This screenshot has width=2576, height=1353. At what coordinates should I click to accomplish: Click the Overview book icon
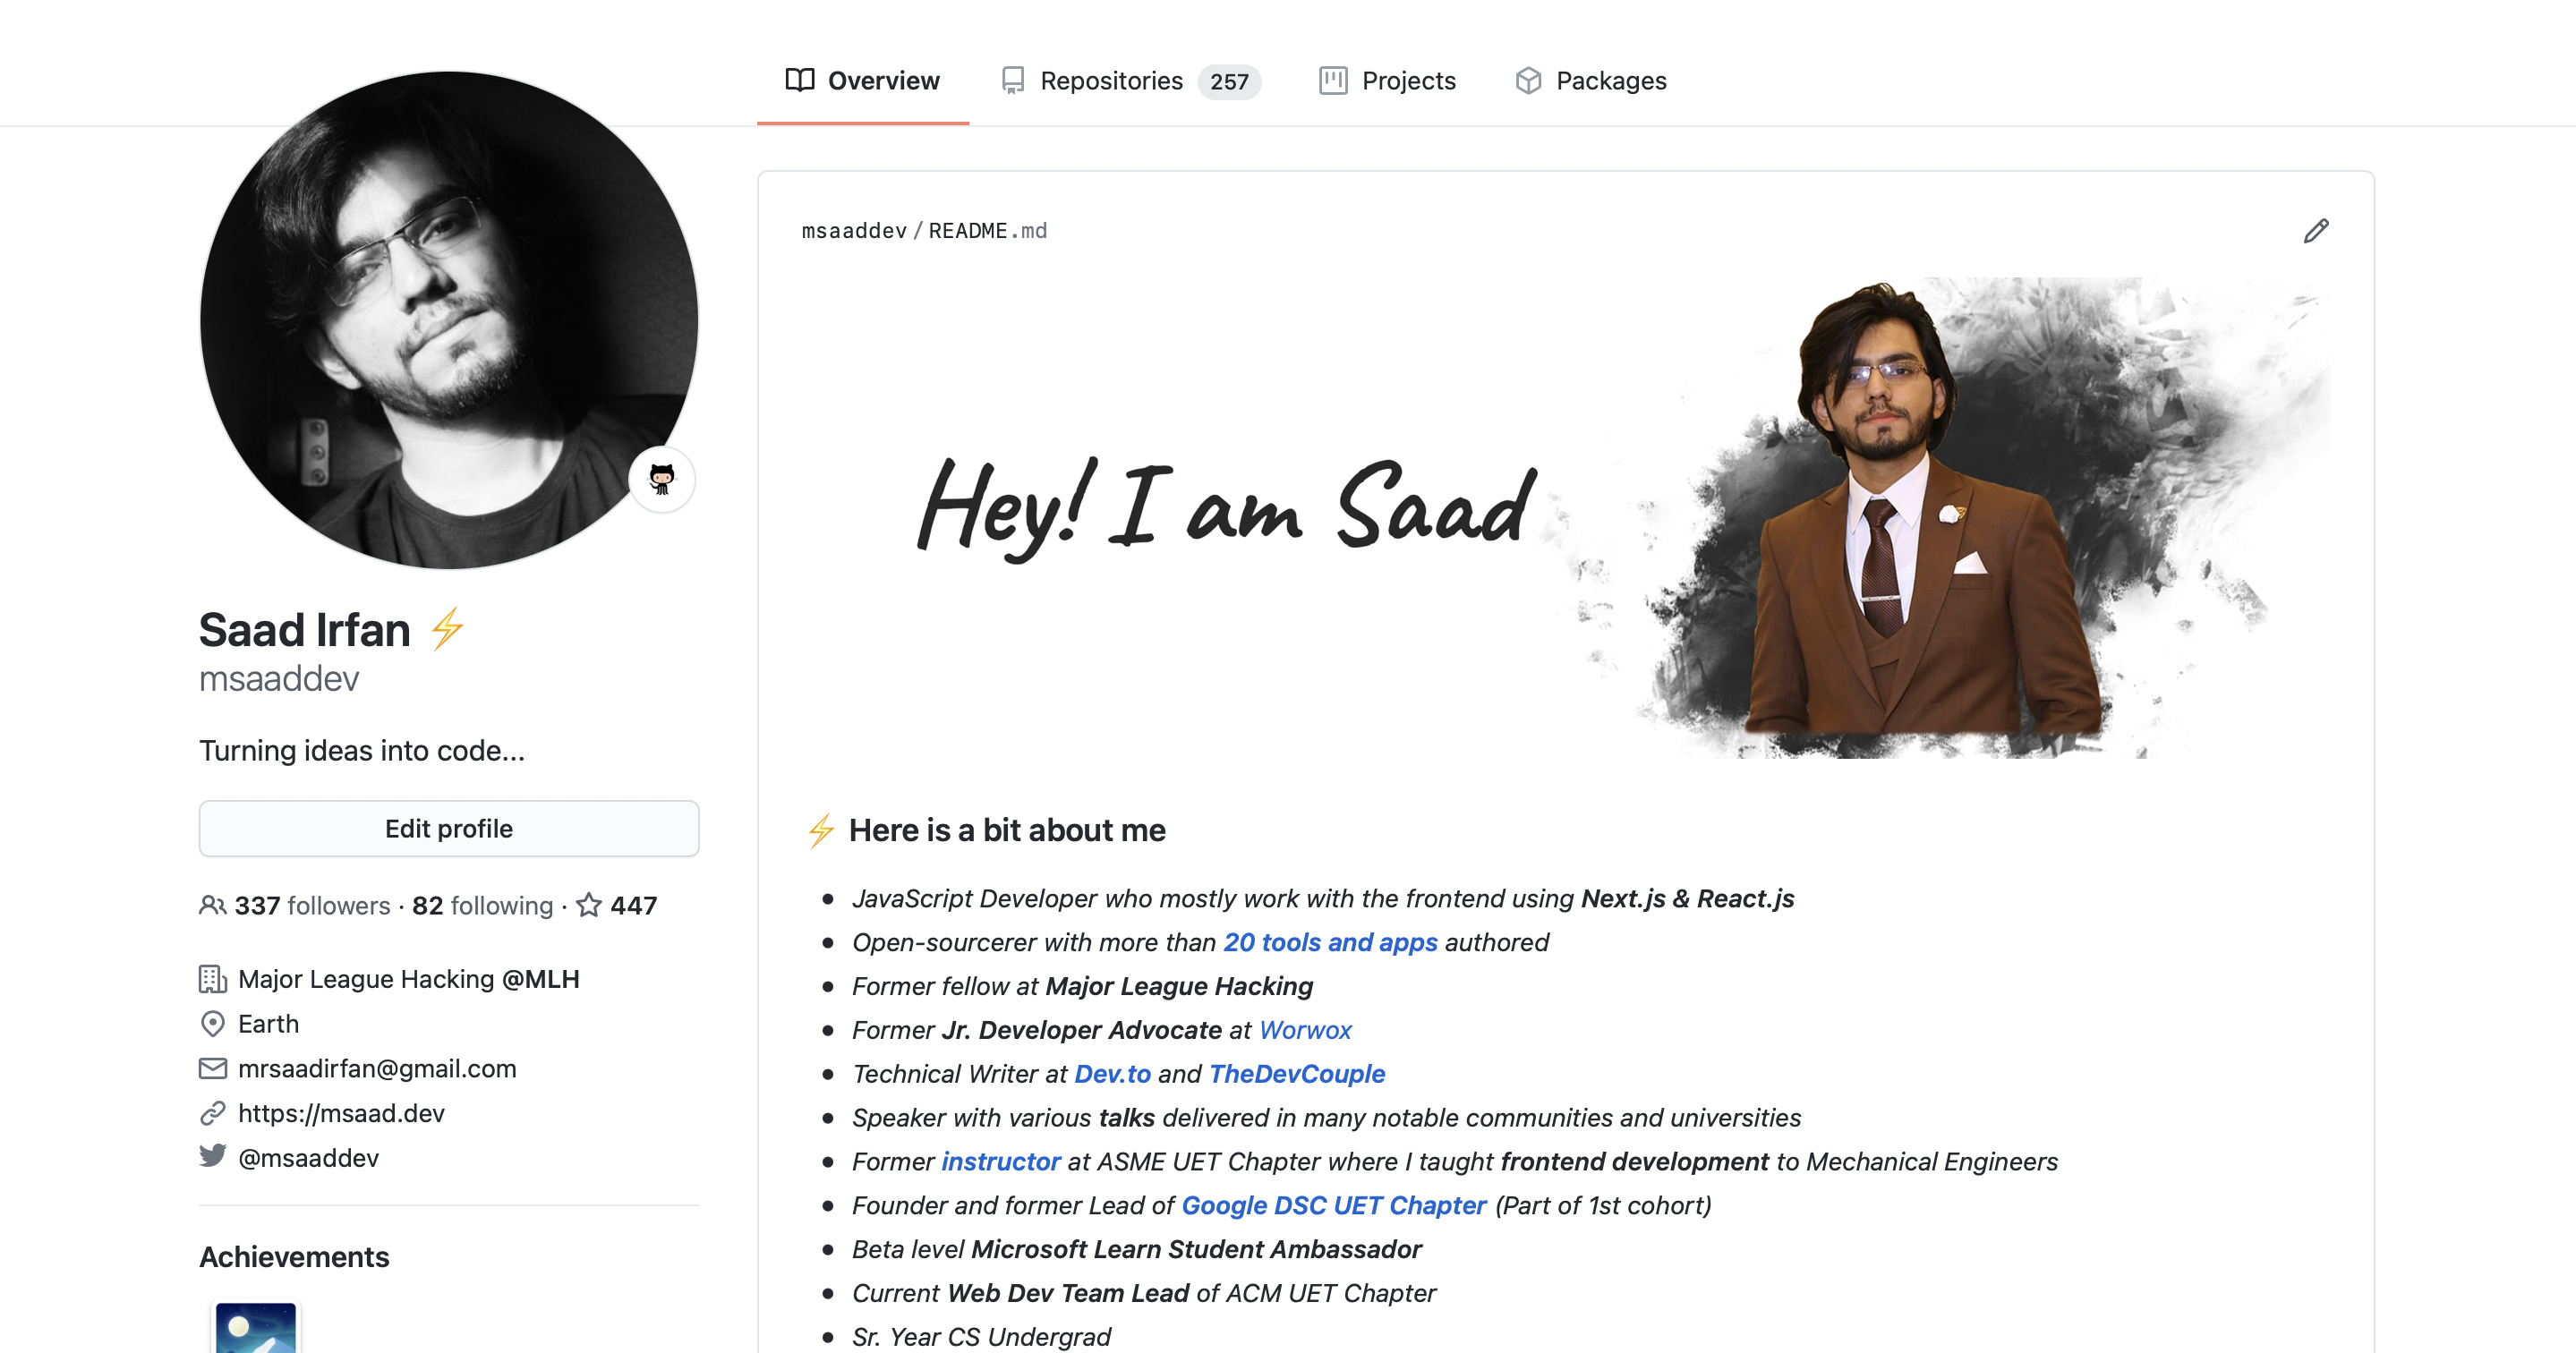click(800, 80)
